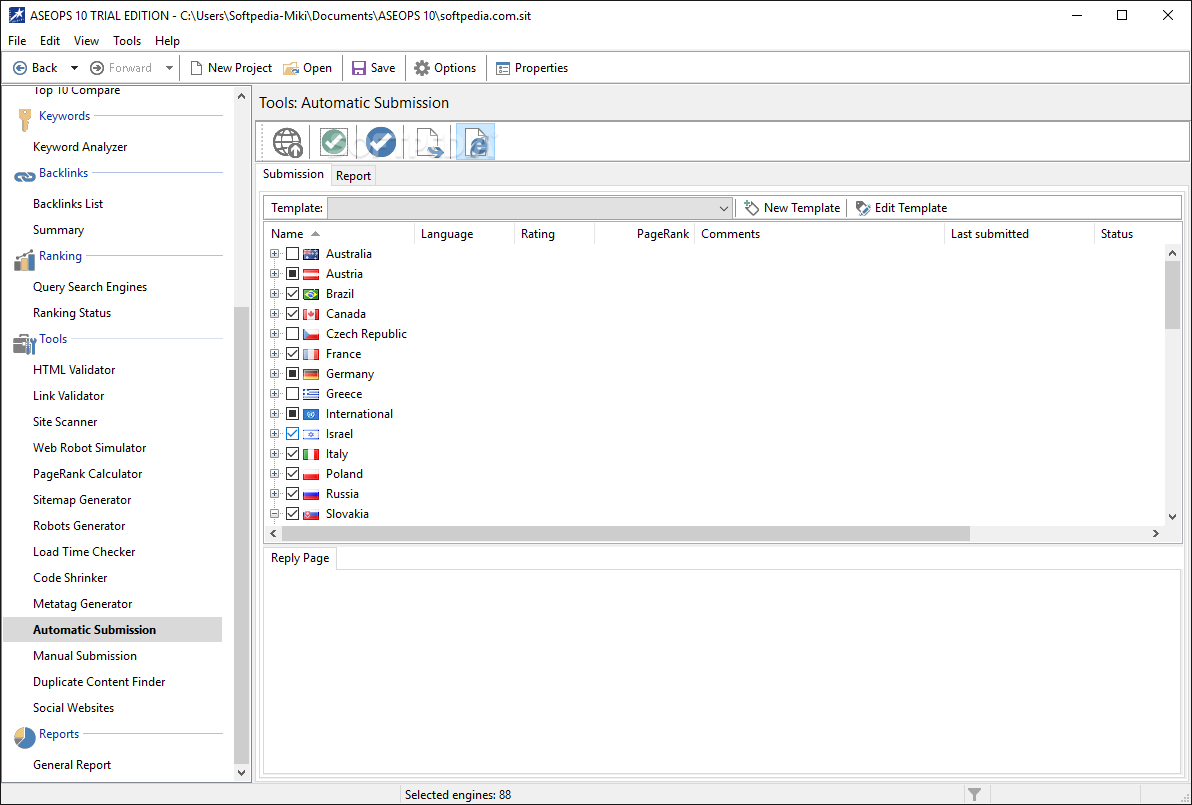
Task: Click the PageRank column header
Action: pyautogui.click(x=645, y=234)
